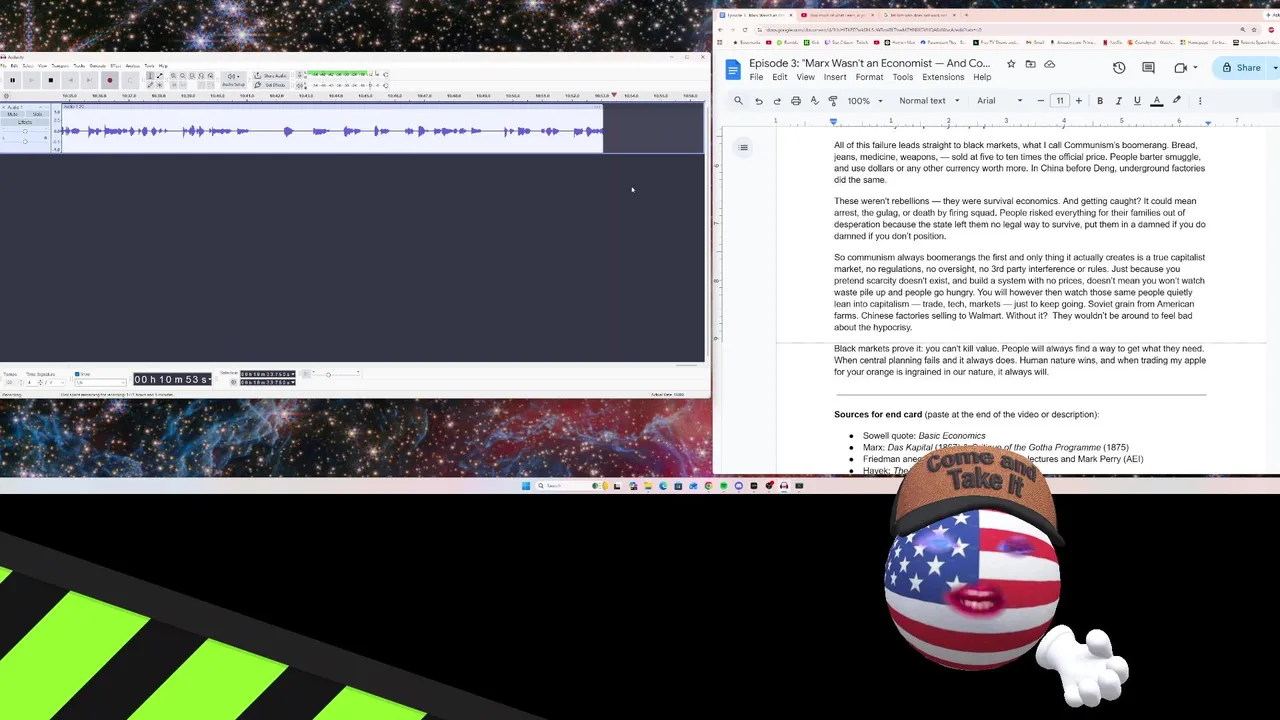Image resolution: width=1280 pixels, height=720 pixels.
Task: Open the text color picker in Docs
Action: (1157, 101)
